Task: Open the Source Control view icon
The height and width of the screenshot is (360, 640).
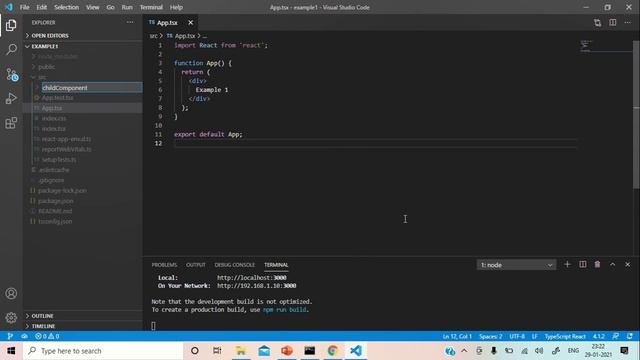Action: point(11,74)
